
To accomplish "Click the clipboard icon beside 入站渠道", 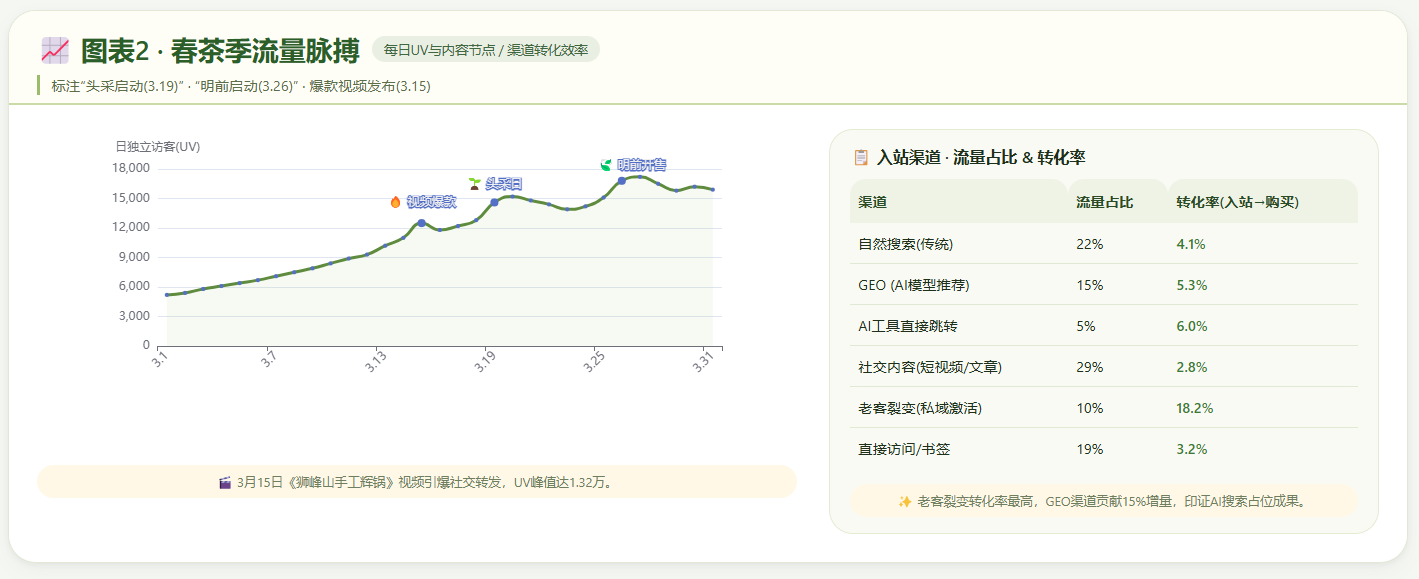I will [861, 157].
